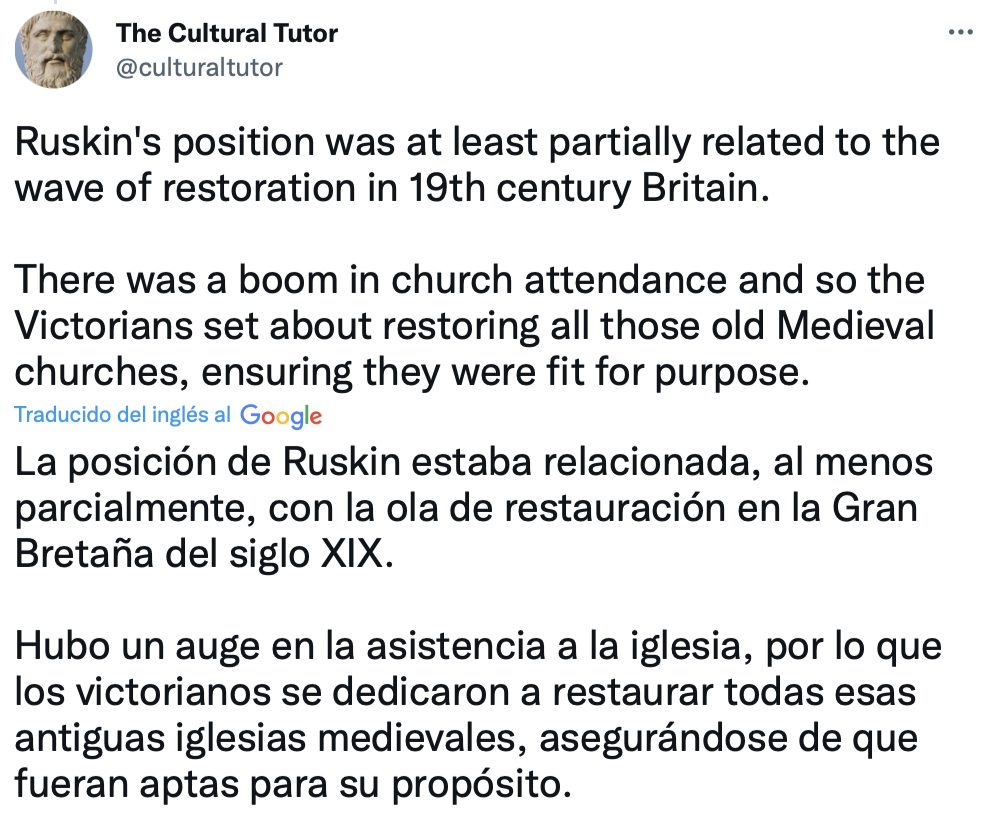Click the line starting 'There was a boom'

[469, 281]
